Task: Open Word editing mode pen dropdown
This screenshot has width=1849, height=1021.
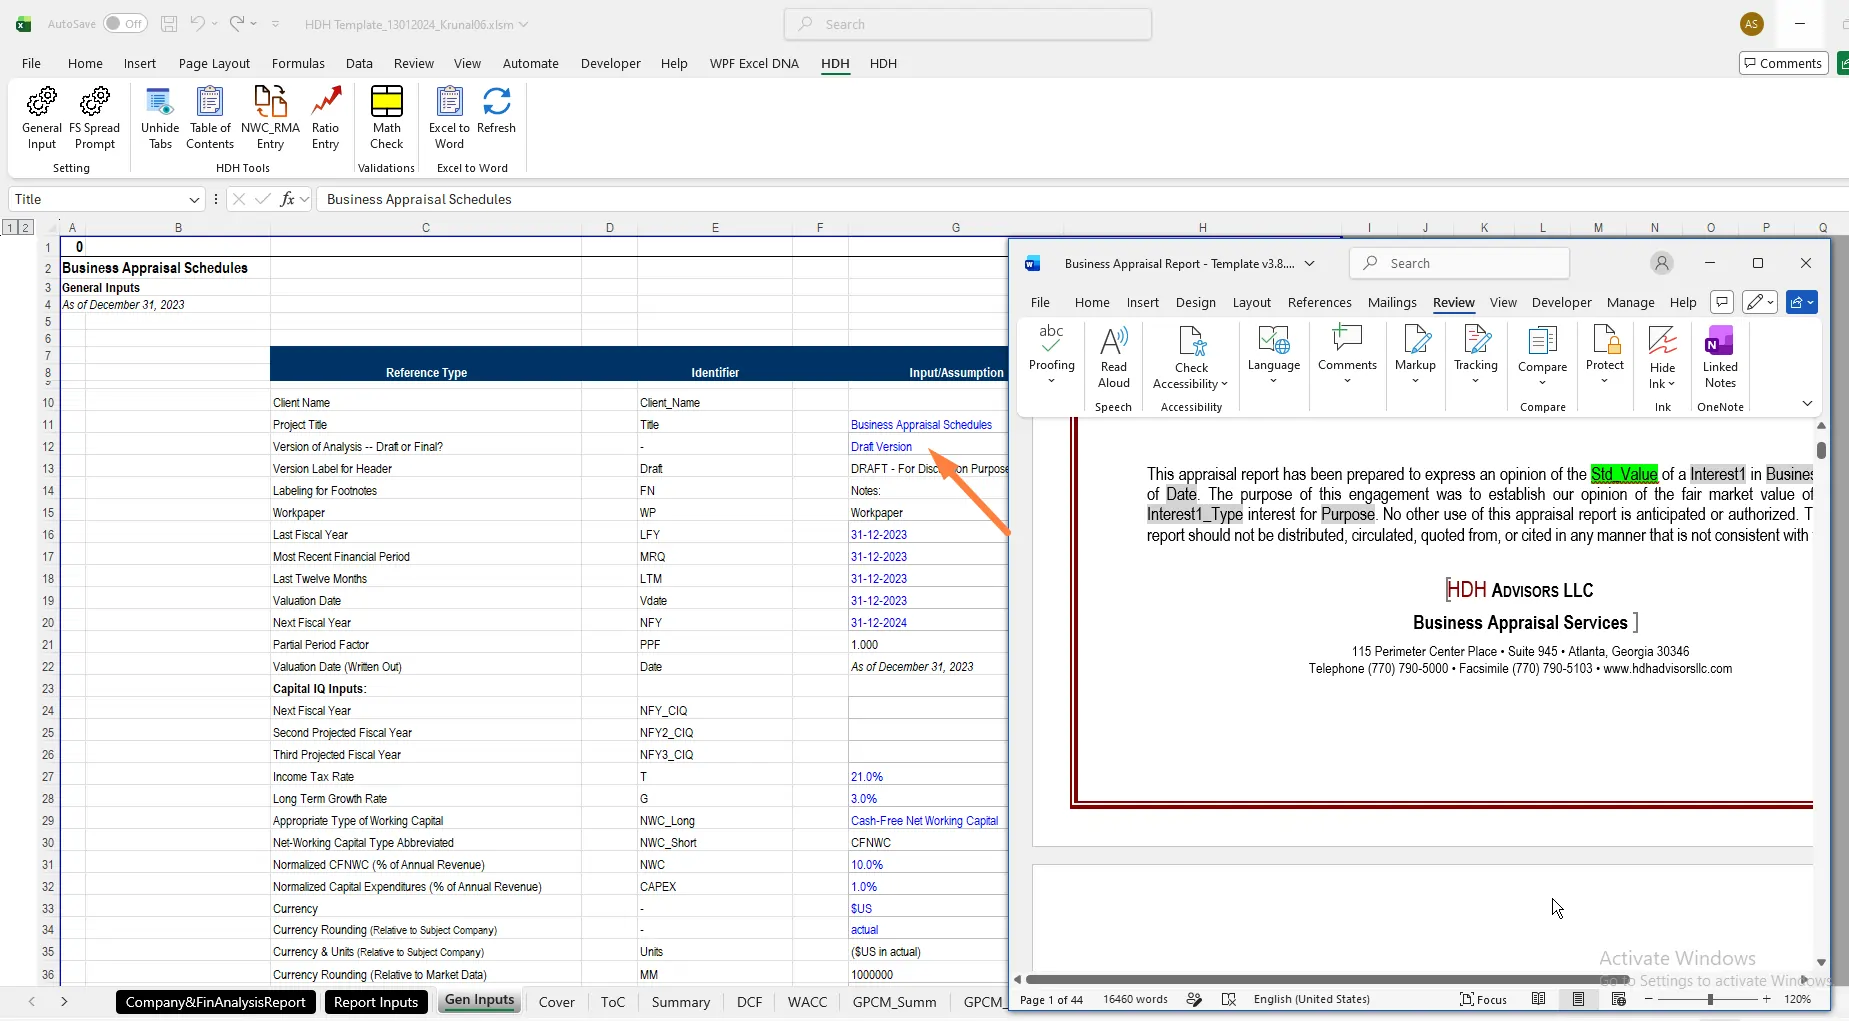Action: point(1759,302)
